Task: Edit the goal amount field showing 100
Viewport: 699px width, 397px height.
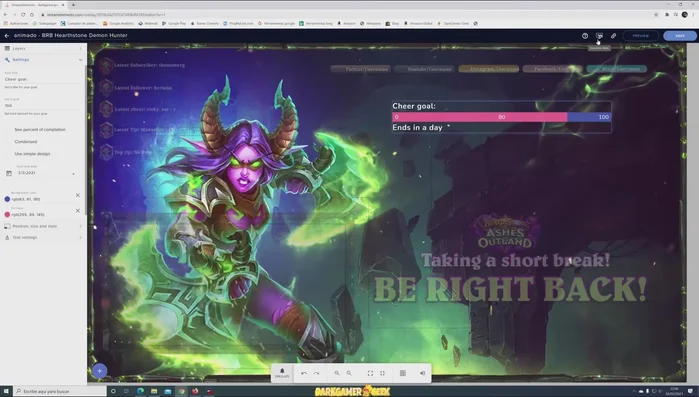Action: (x=43, y=106)
